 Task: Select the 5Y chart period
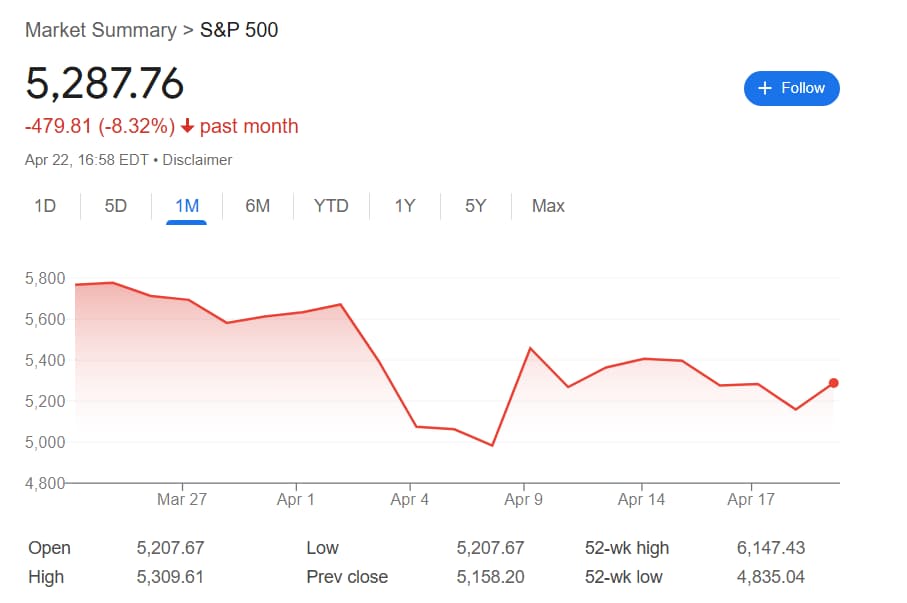click(x=474, y=206)
